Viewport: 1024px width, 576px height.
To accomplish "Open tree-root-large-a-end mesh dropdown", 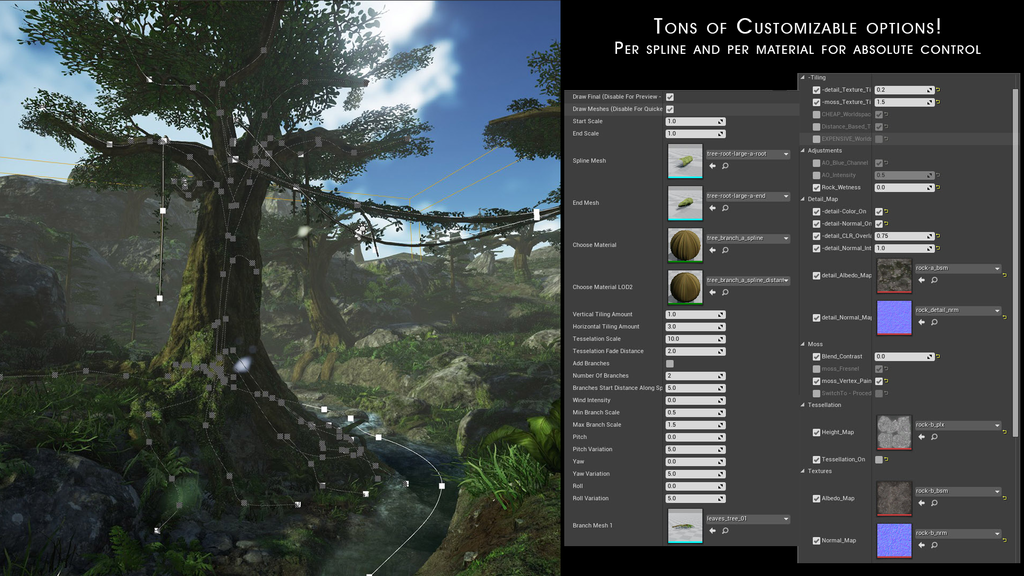I will click(748, 197).
